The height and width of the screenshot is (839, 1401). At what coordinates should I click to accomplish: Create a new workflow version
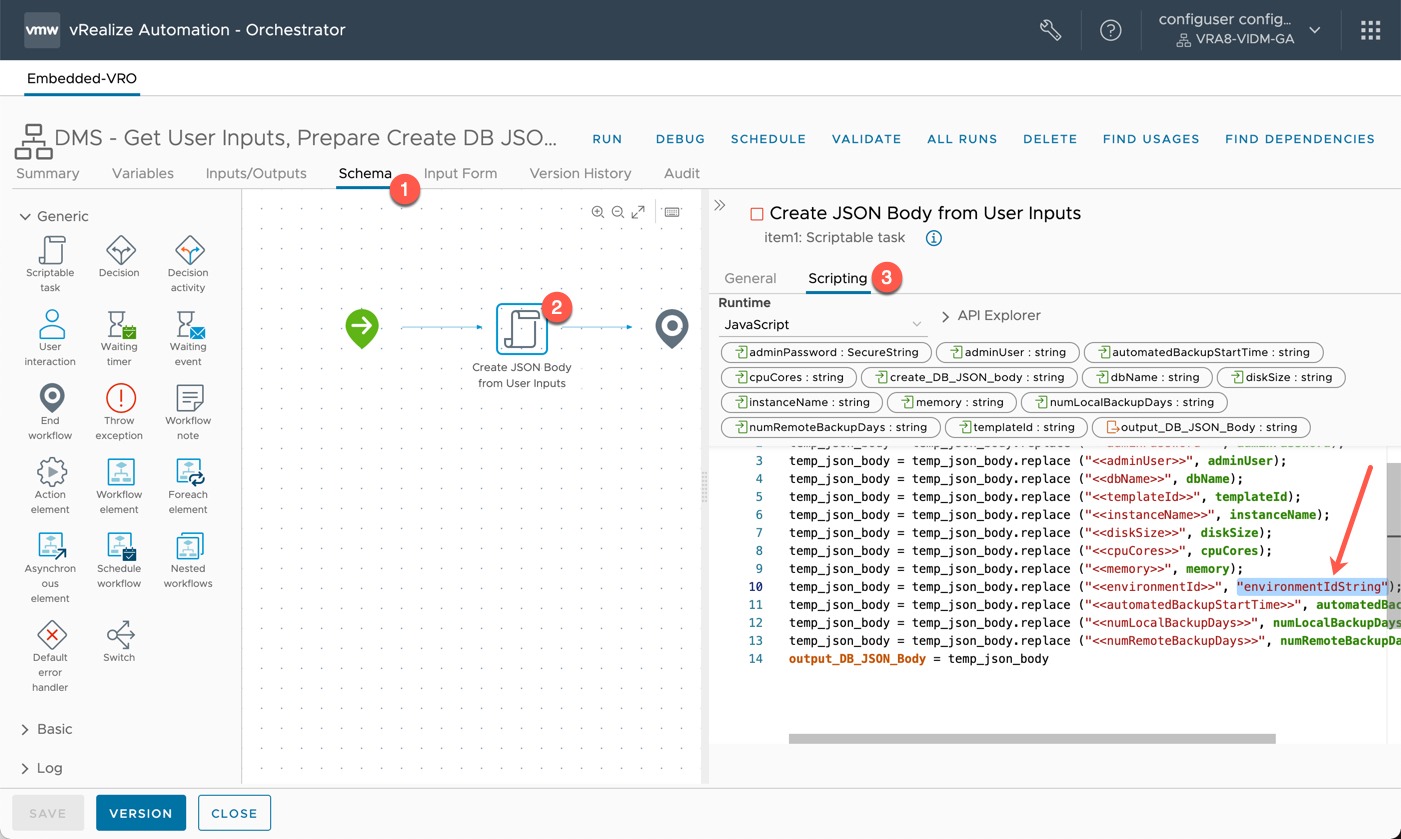pos(140,813)
